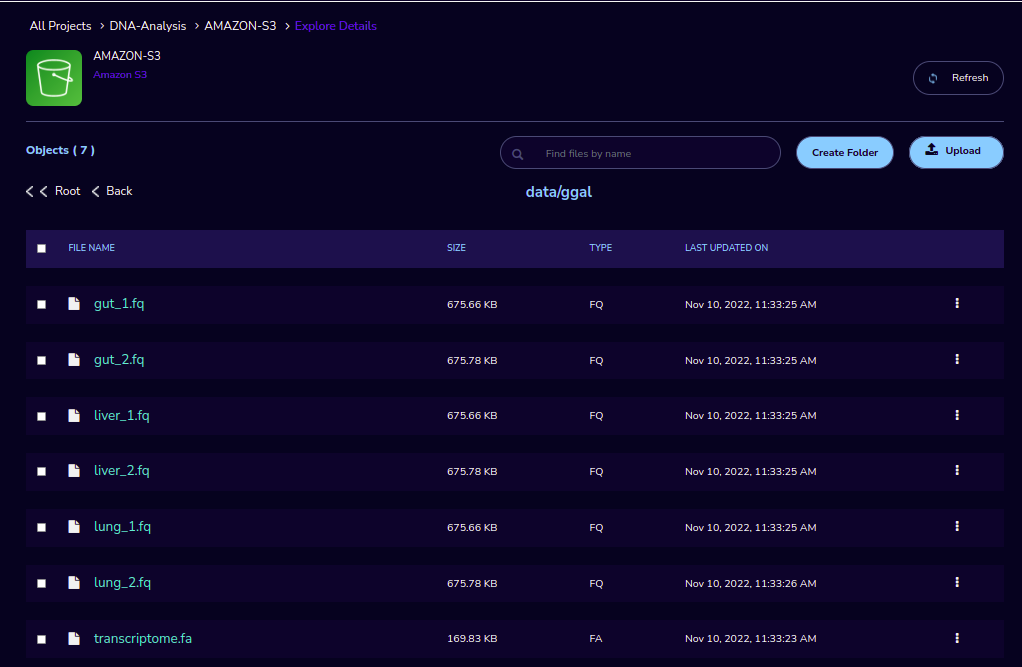Open the liver_1.fq file name
1022x667 pixels.
[x=121, y=415]
